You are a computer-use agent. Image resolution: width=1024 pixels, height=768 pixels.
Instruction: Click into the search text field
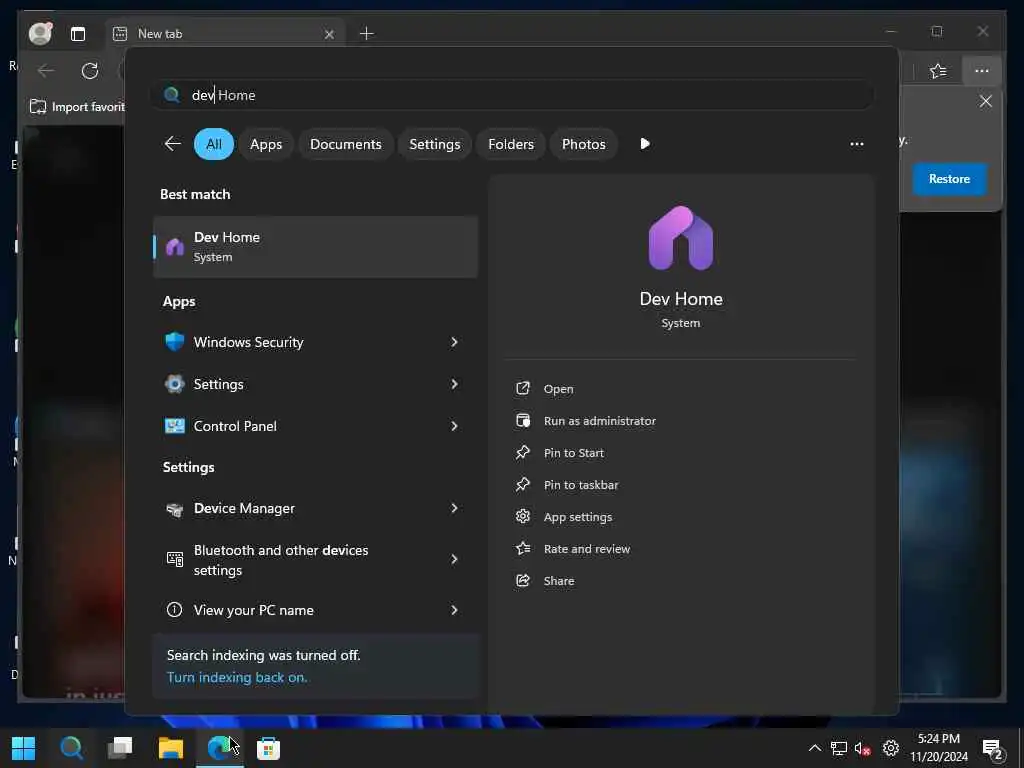[x=511, y=95]
